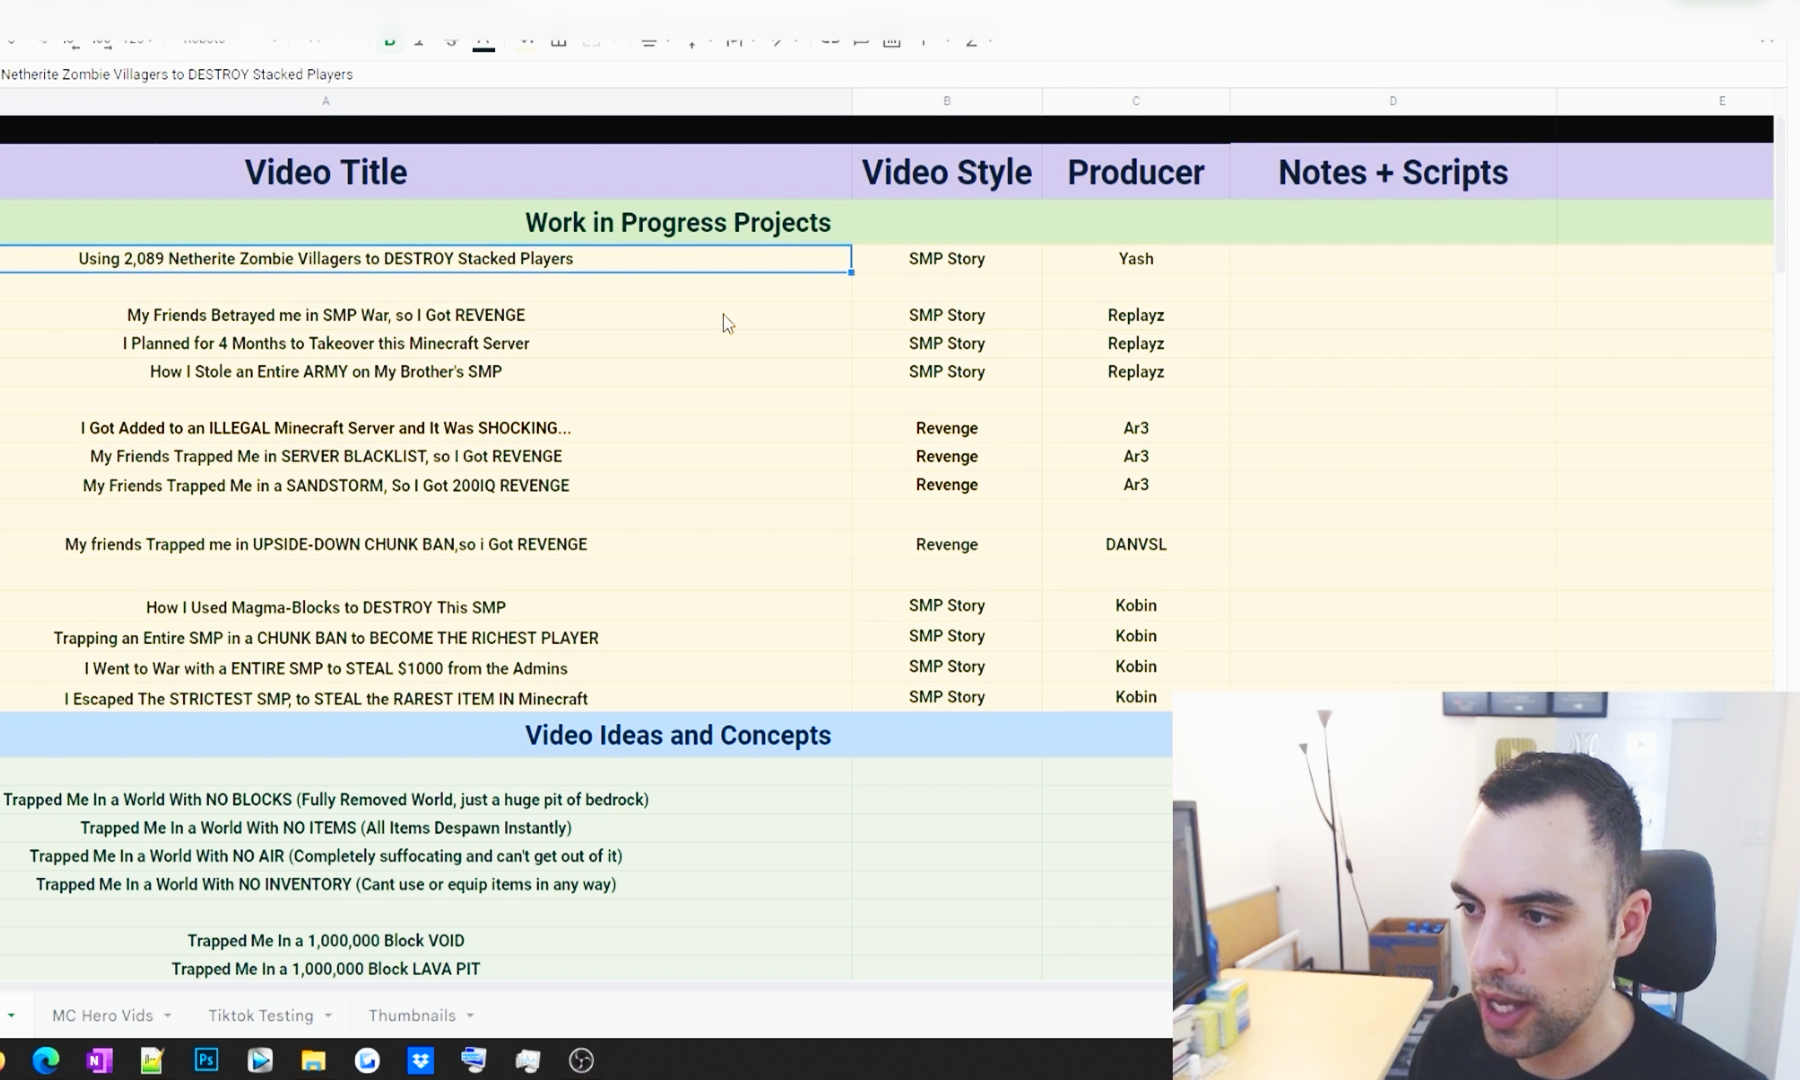Open OneNote from the taskbar
The image size is (1800, 1080).
[x=99, y=1060]
